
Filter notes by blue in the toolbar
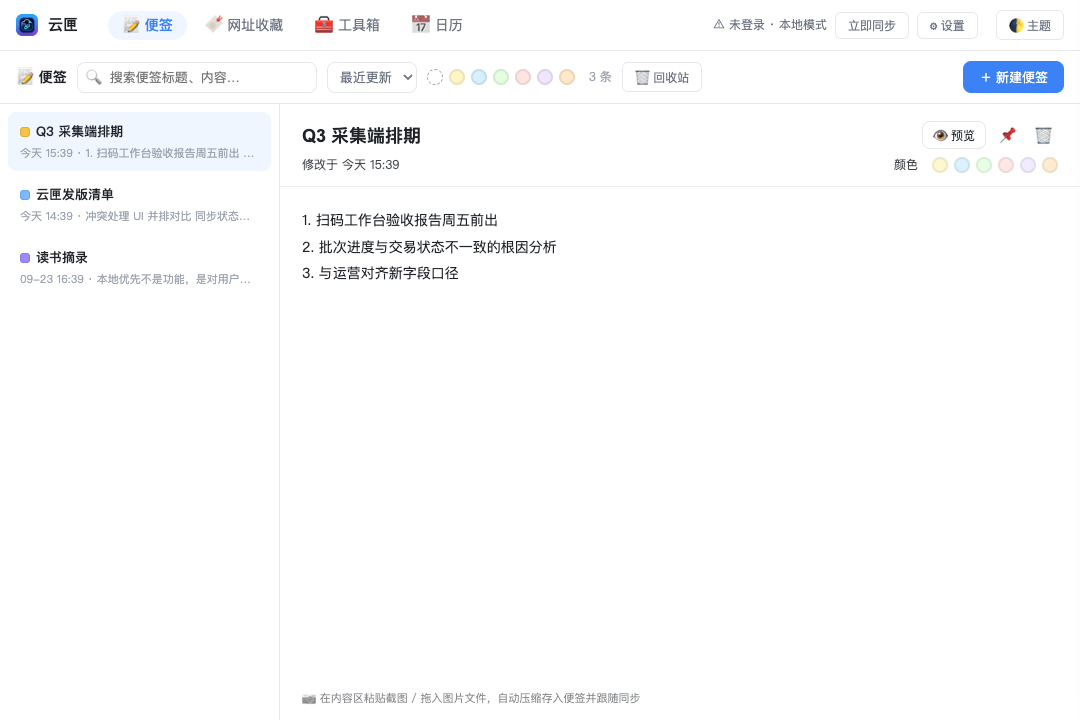coord(479,77)
